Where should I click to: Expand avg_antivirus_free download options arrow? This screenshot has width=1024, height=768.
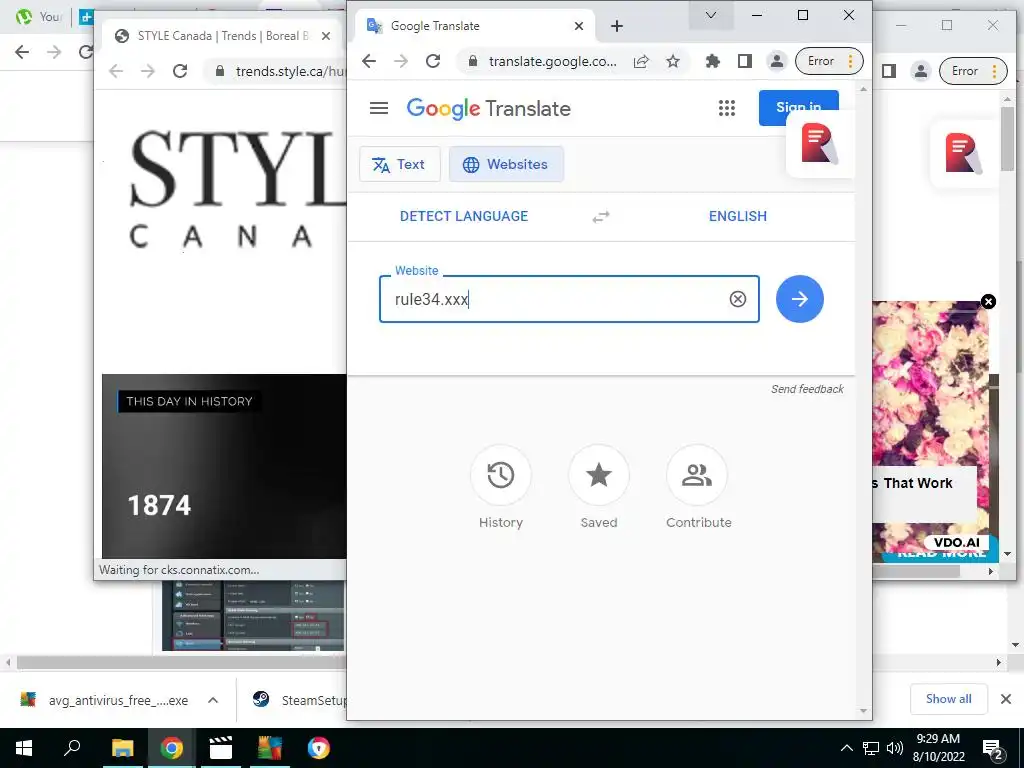coord(213,700)
